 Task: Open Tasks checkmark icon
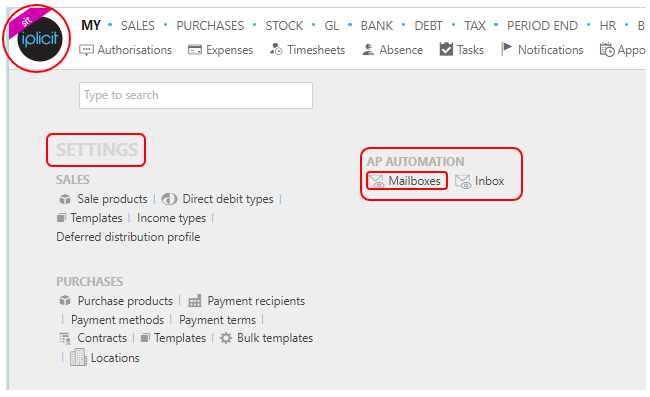coord(446,49)
